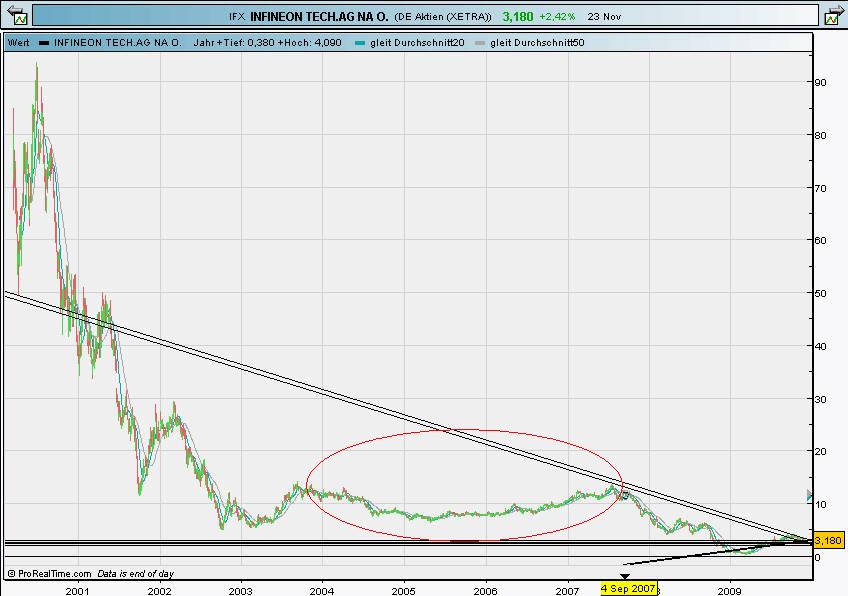Click the 20 label on price axis
The width and height of the screenshot is (848, 596).
(820, 451)
